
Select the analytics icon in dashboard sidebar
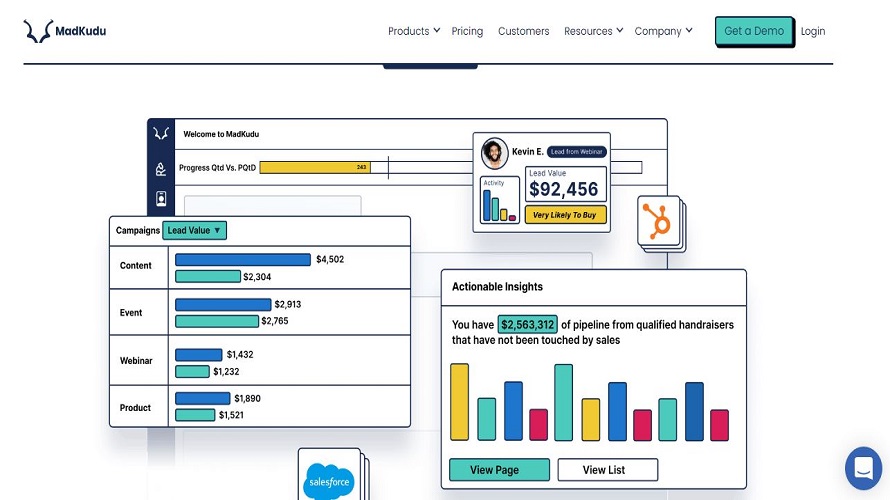[161, 169]
